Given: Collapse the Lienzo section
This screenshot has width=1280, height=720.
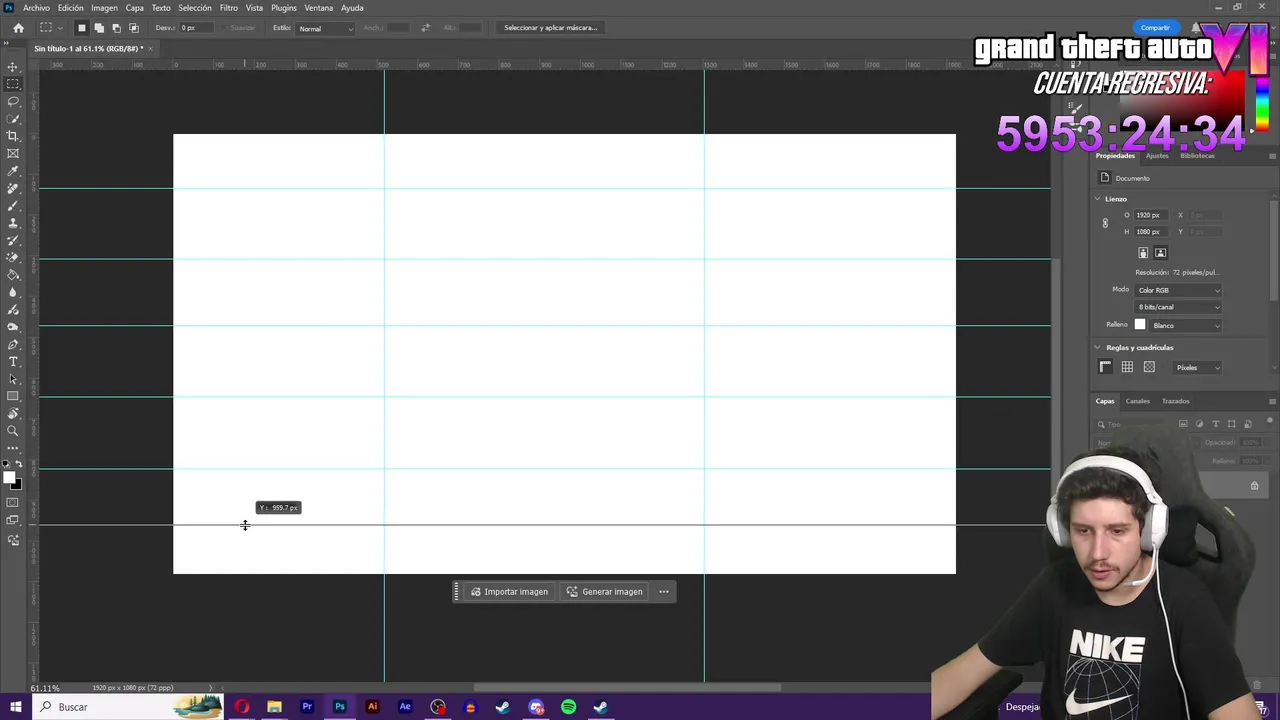Looking at the screenshot, I should click(1098, 199).
